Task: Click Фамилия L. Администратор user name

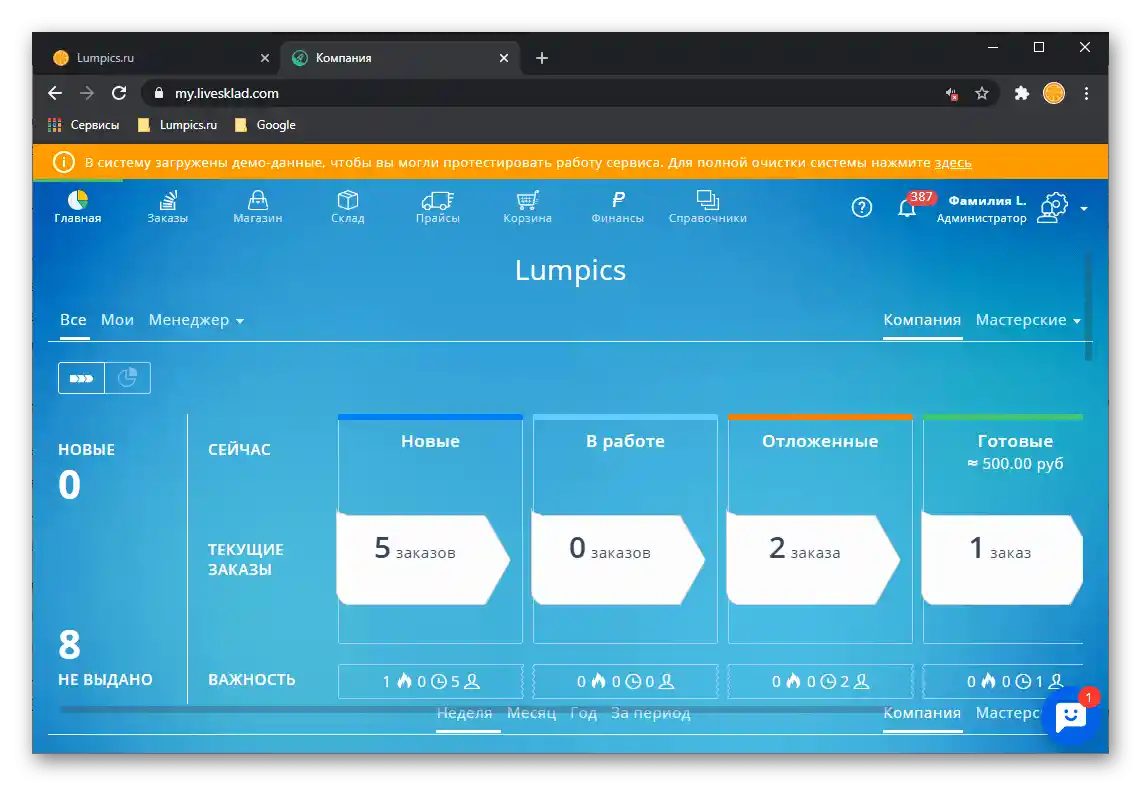Action: coord(982,209)
